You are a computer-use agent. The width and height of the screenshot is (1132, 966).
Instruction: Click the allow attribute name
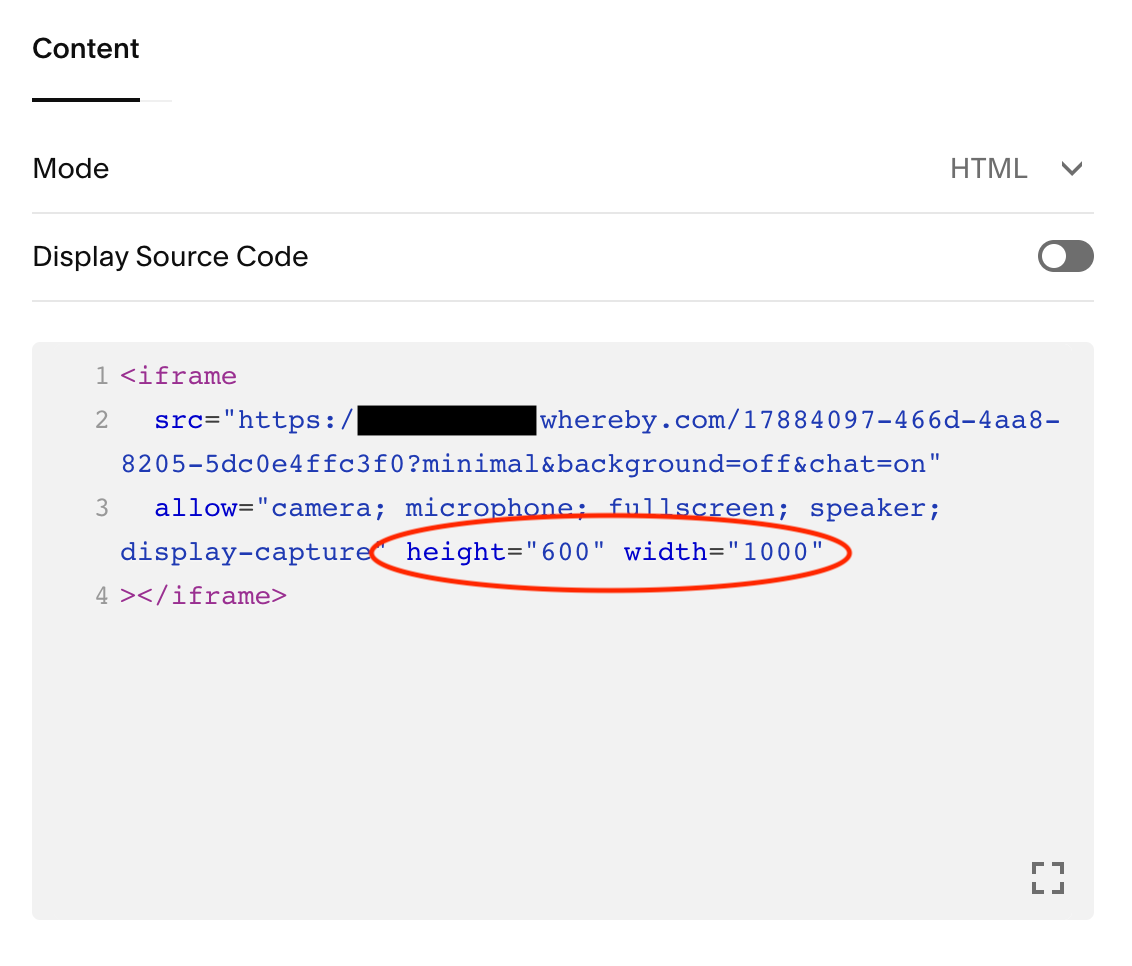point(196,508)
